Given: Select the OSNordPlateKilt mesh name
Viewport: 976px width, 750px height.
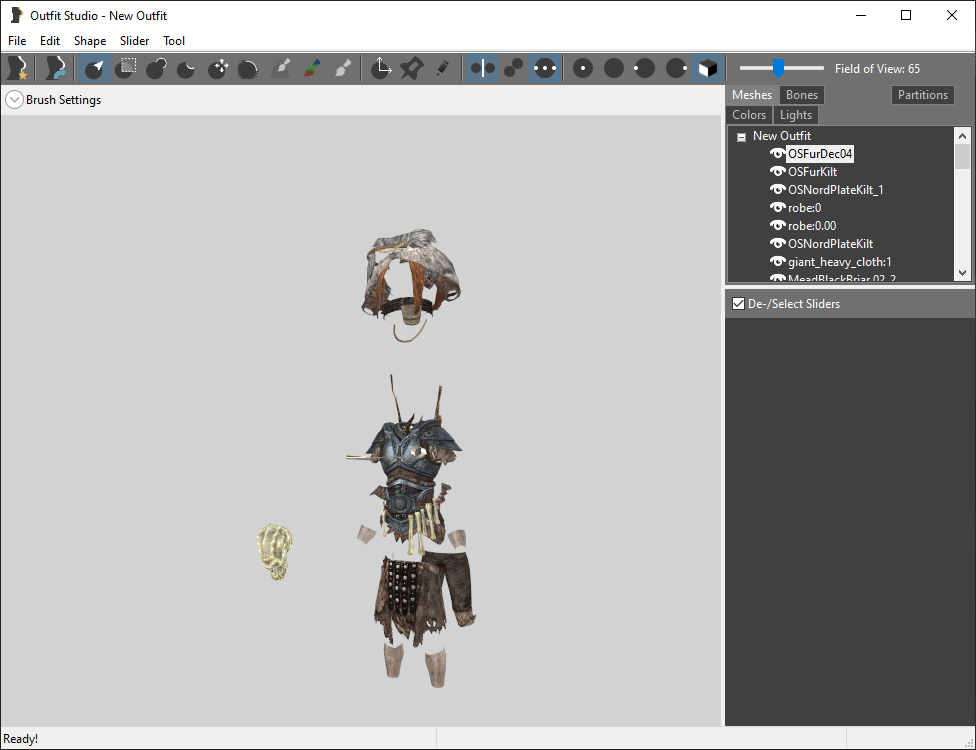Looking at the screenshot, I should tap(830, 244).
